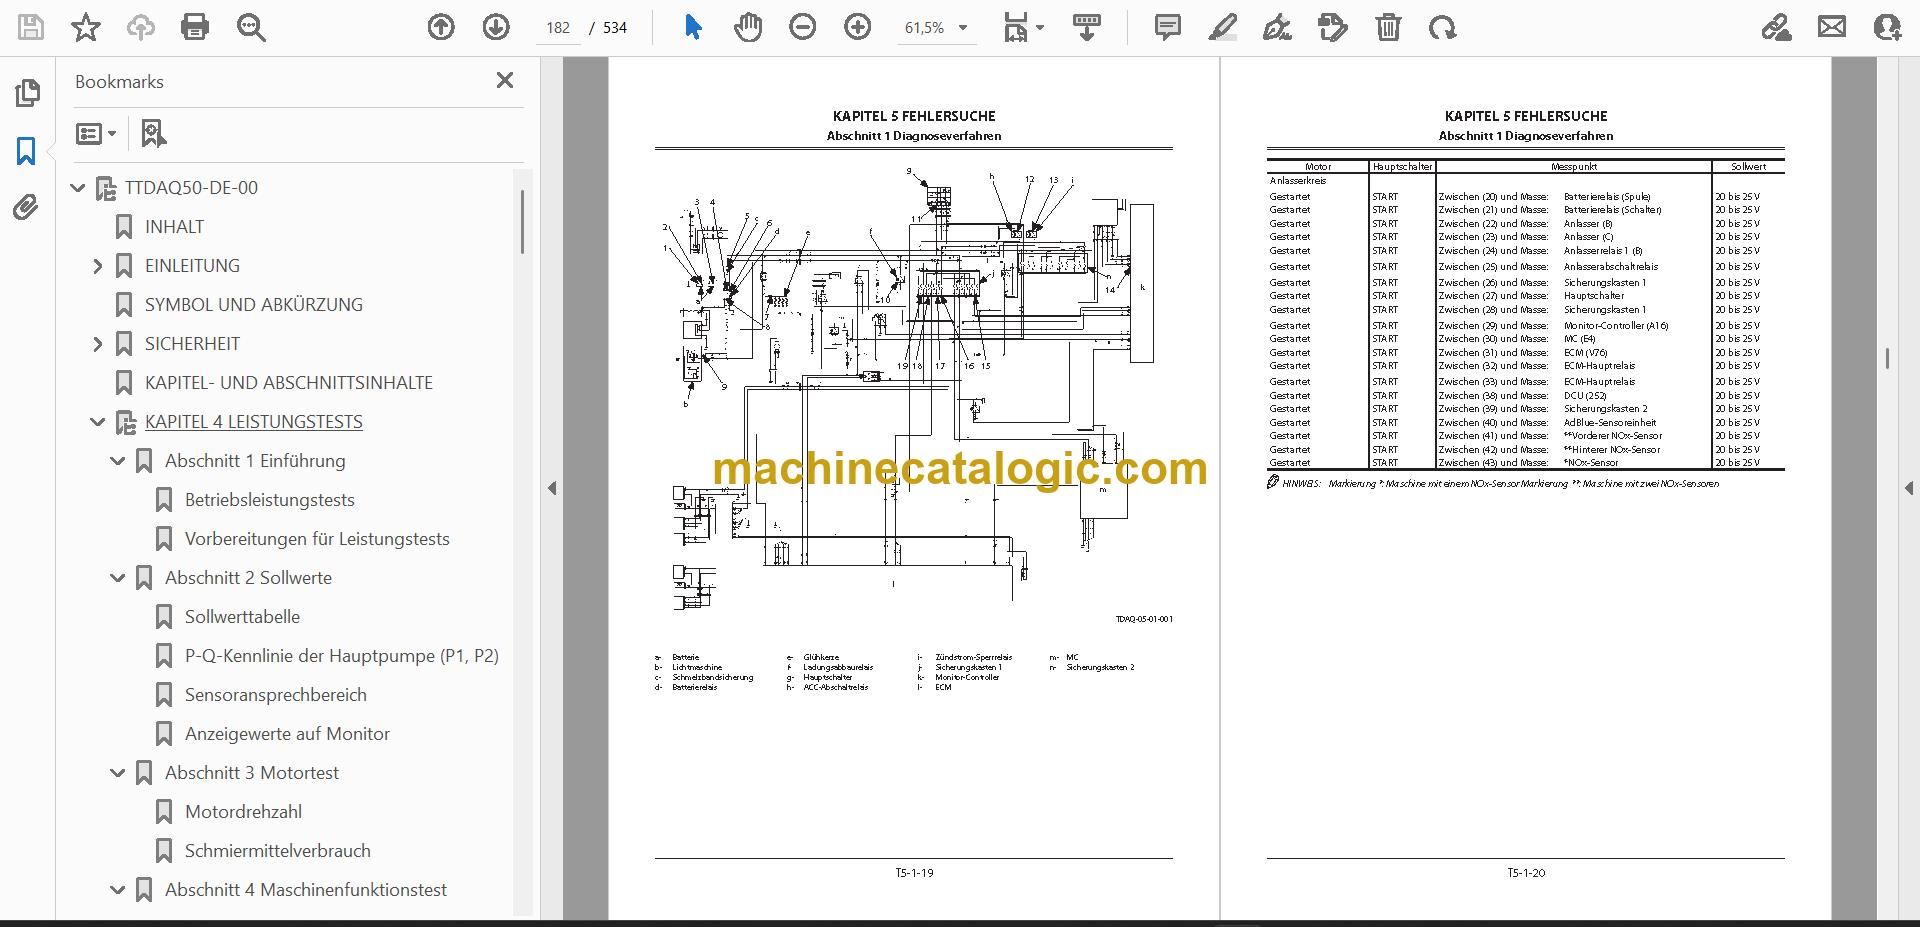Click the delete trash can icon
Image resolution: width=1920 pixels, height=927 pixels.
pos(1388,27)
